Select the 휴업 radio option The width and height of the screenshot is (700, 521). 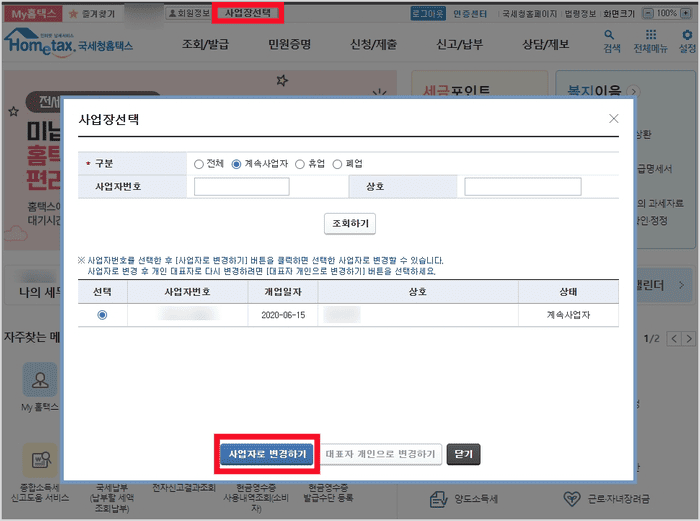[x=300, y=164]
